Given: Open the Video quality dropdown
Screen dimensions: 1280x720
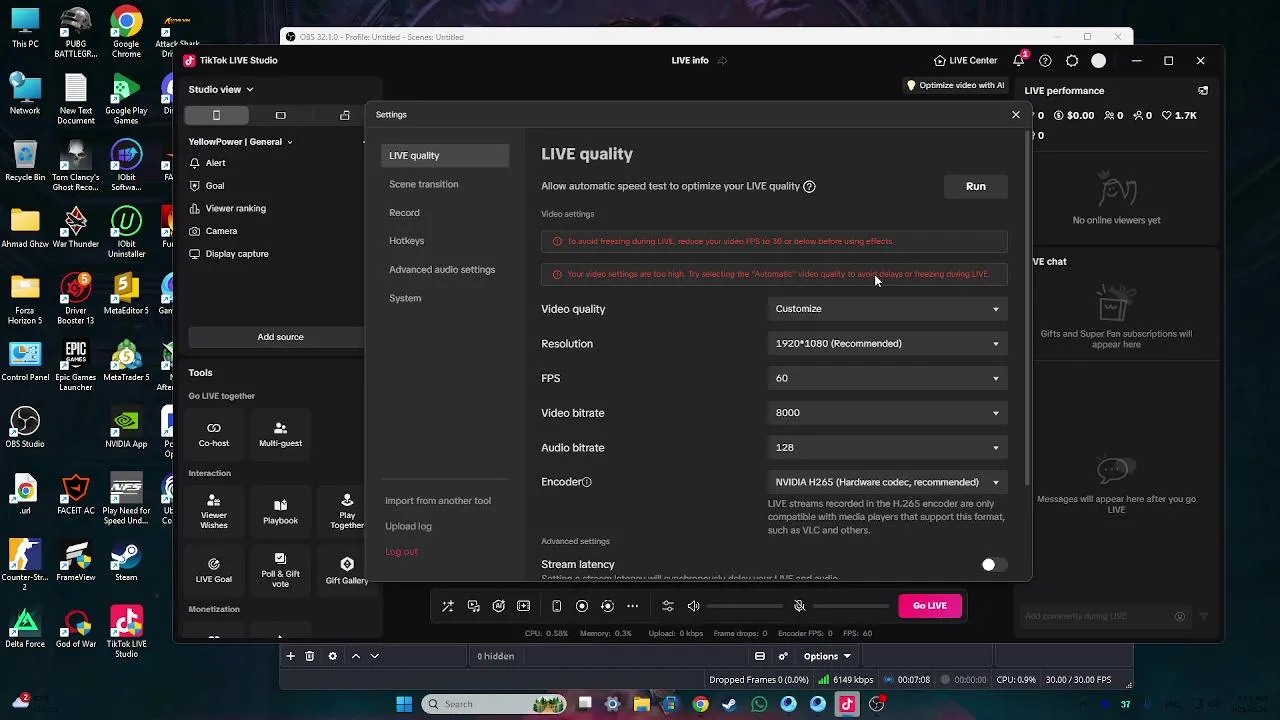Looking at the screenshot, I should click(887, 309).
